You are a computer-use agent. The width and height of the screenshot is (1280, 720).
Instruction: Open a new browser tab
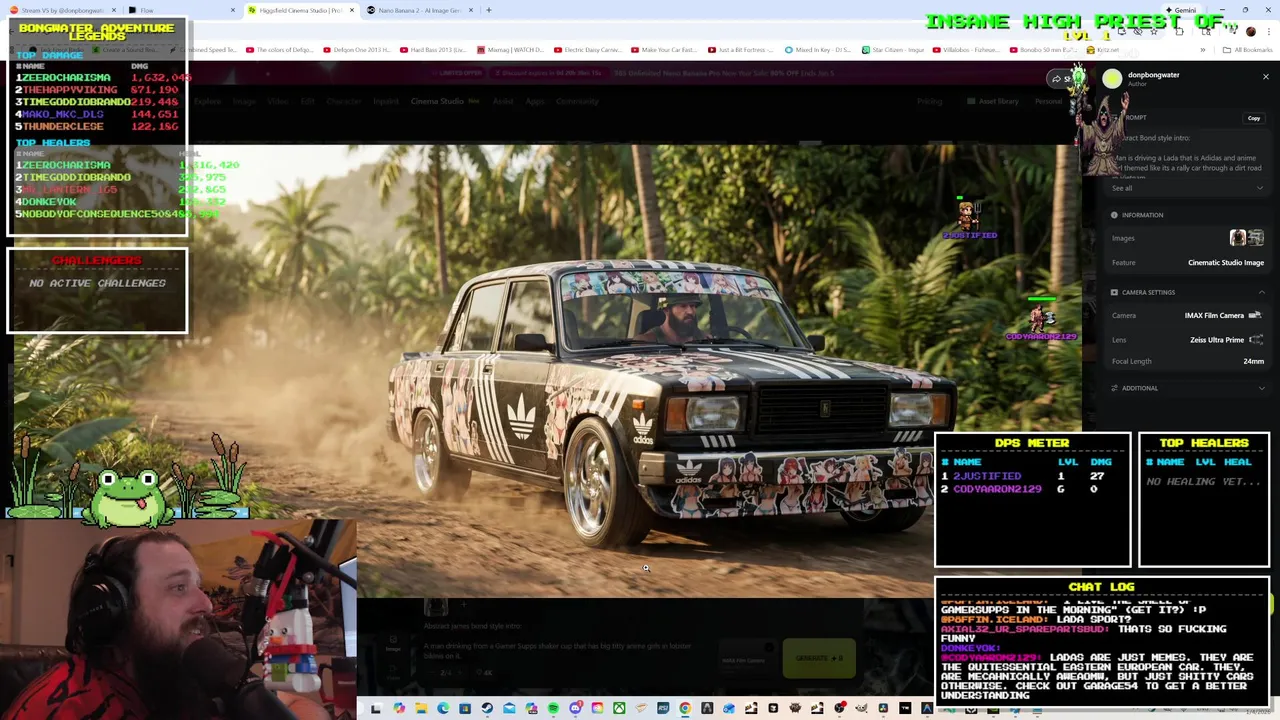(x=489, y=10)
